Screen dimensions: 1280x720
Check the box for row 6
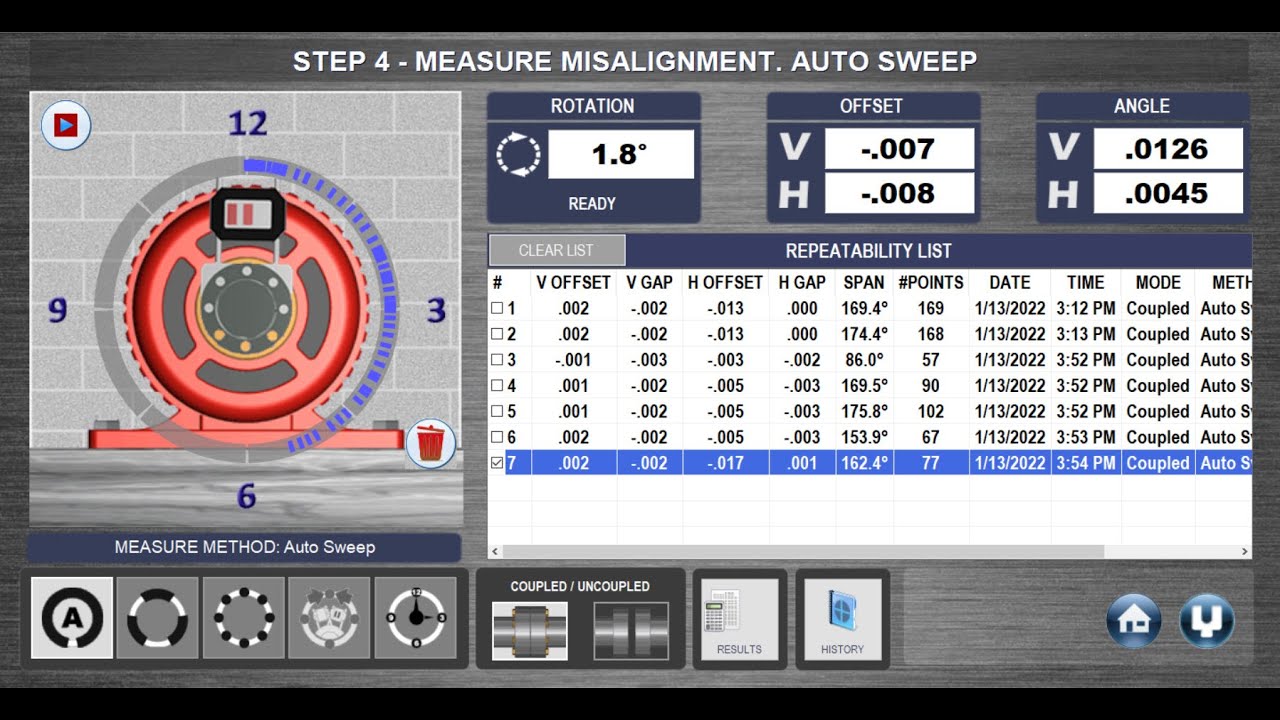click(497, 437)
